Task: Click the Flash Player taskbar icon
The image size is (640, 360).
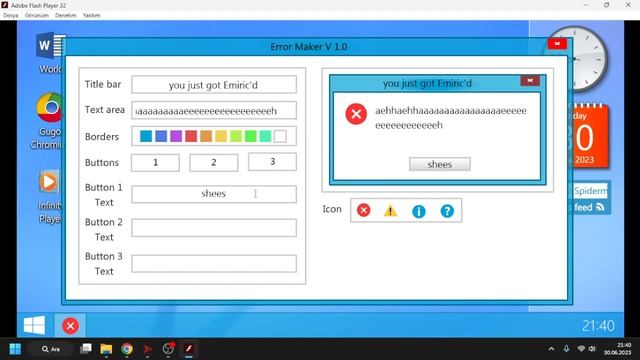Action: point(189,349)
